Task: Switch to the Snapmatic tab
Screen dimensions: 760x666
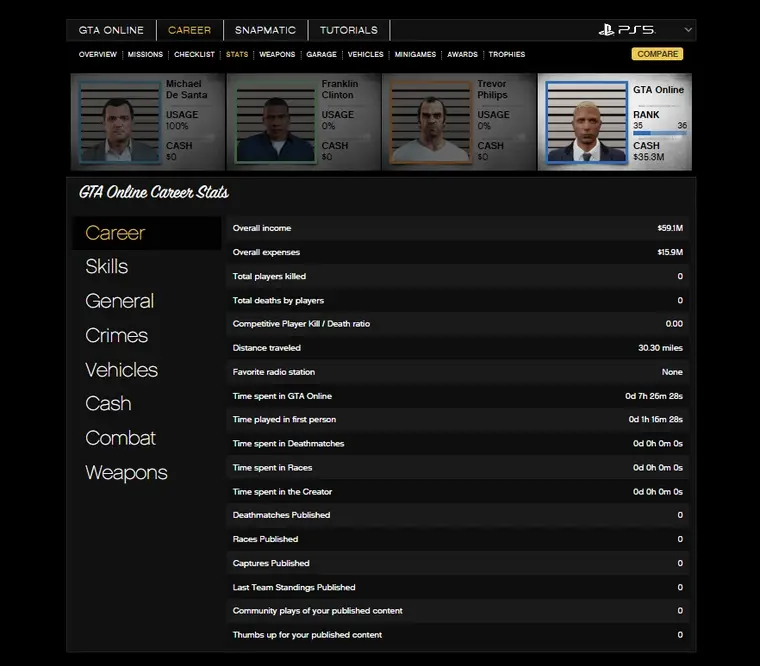Action: pyautogui.click(x=265, y=30)
